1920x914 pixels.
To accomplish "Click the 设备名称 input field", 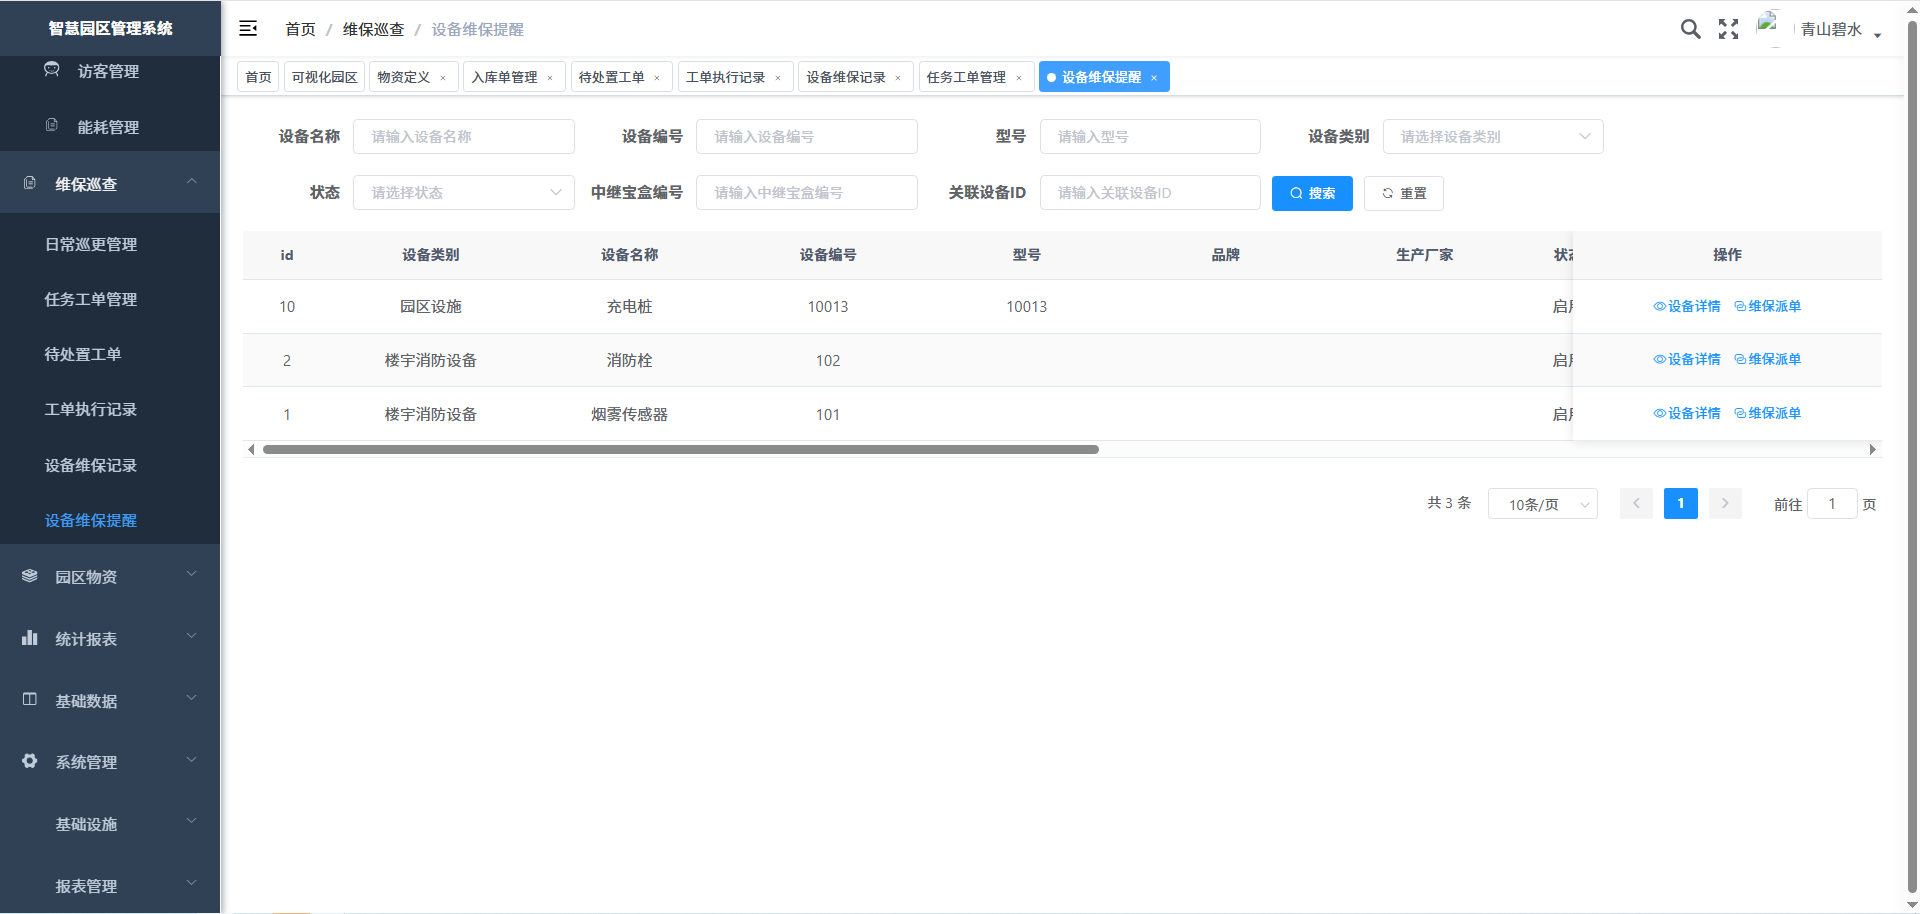I will point(463,137).
